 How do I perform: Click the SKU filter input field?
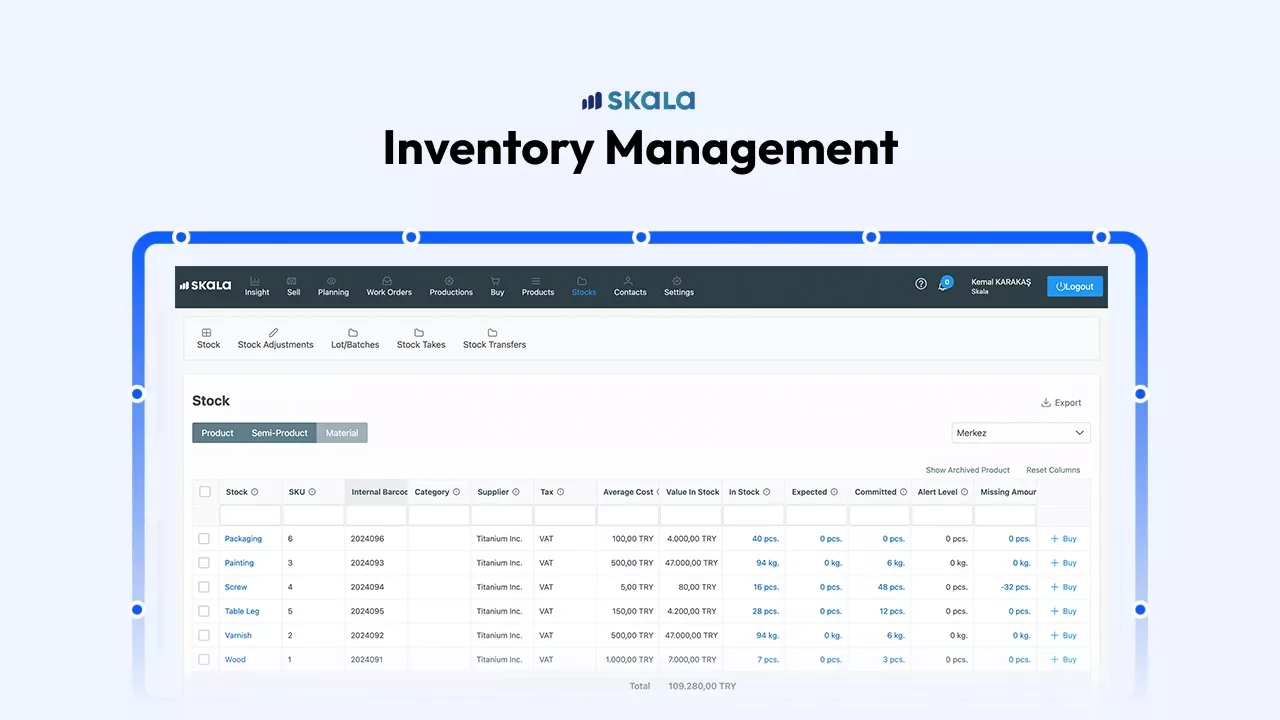pyautogui.click(x=313, y=516)
